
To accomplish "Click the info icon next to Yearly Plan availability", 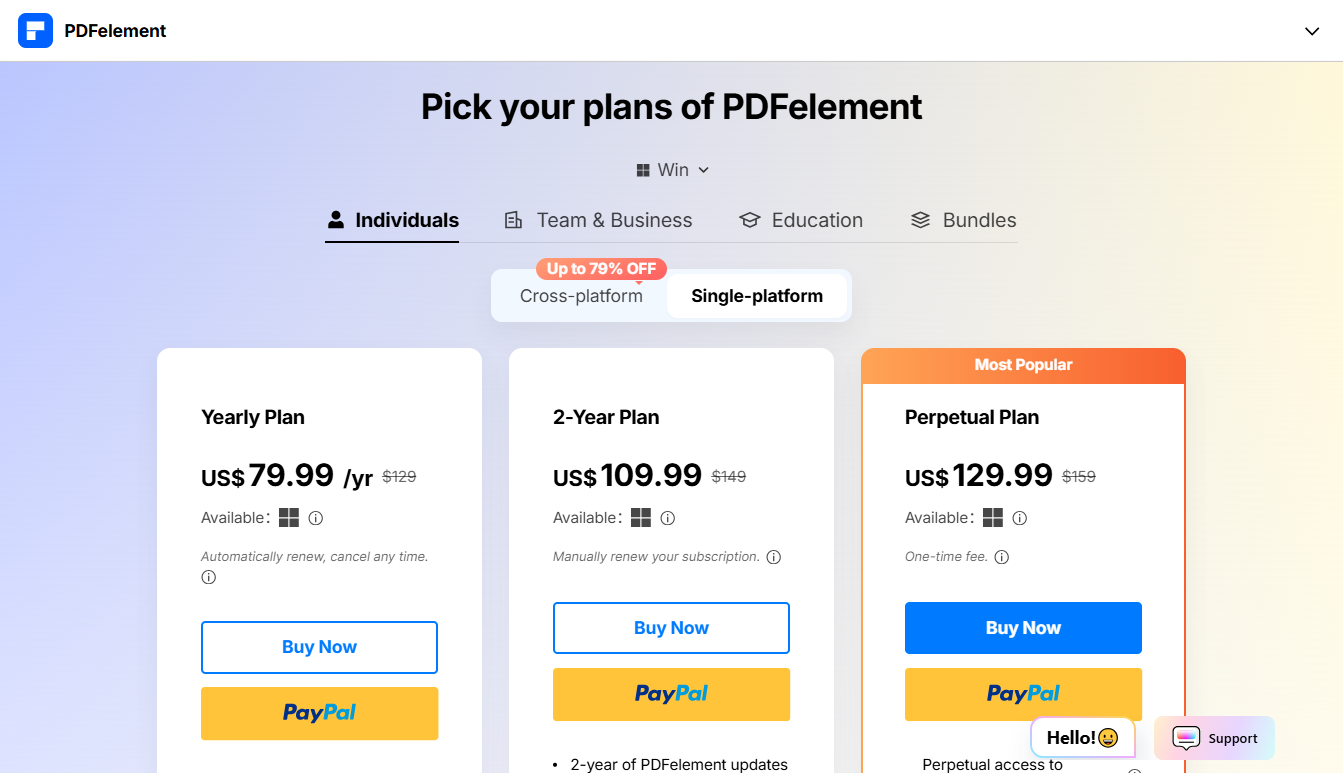I will point(315,518).
